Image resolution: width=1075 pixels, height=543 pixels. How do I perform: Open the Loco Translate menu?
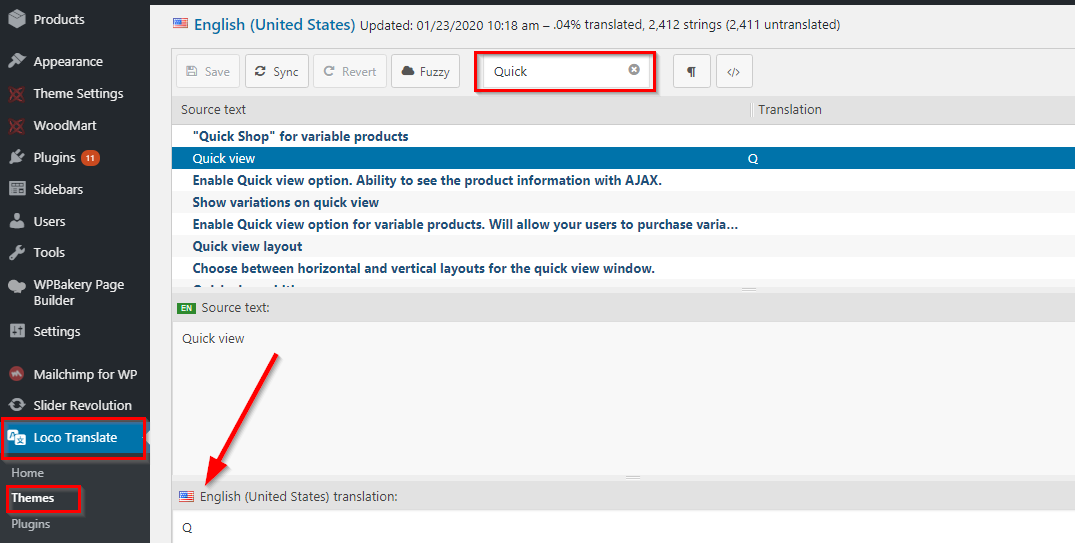point(75,437)
